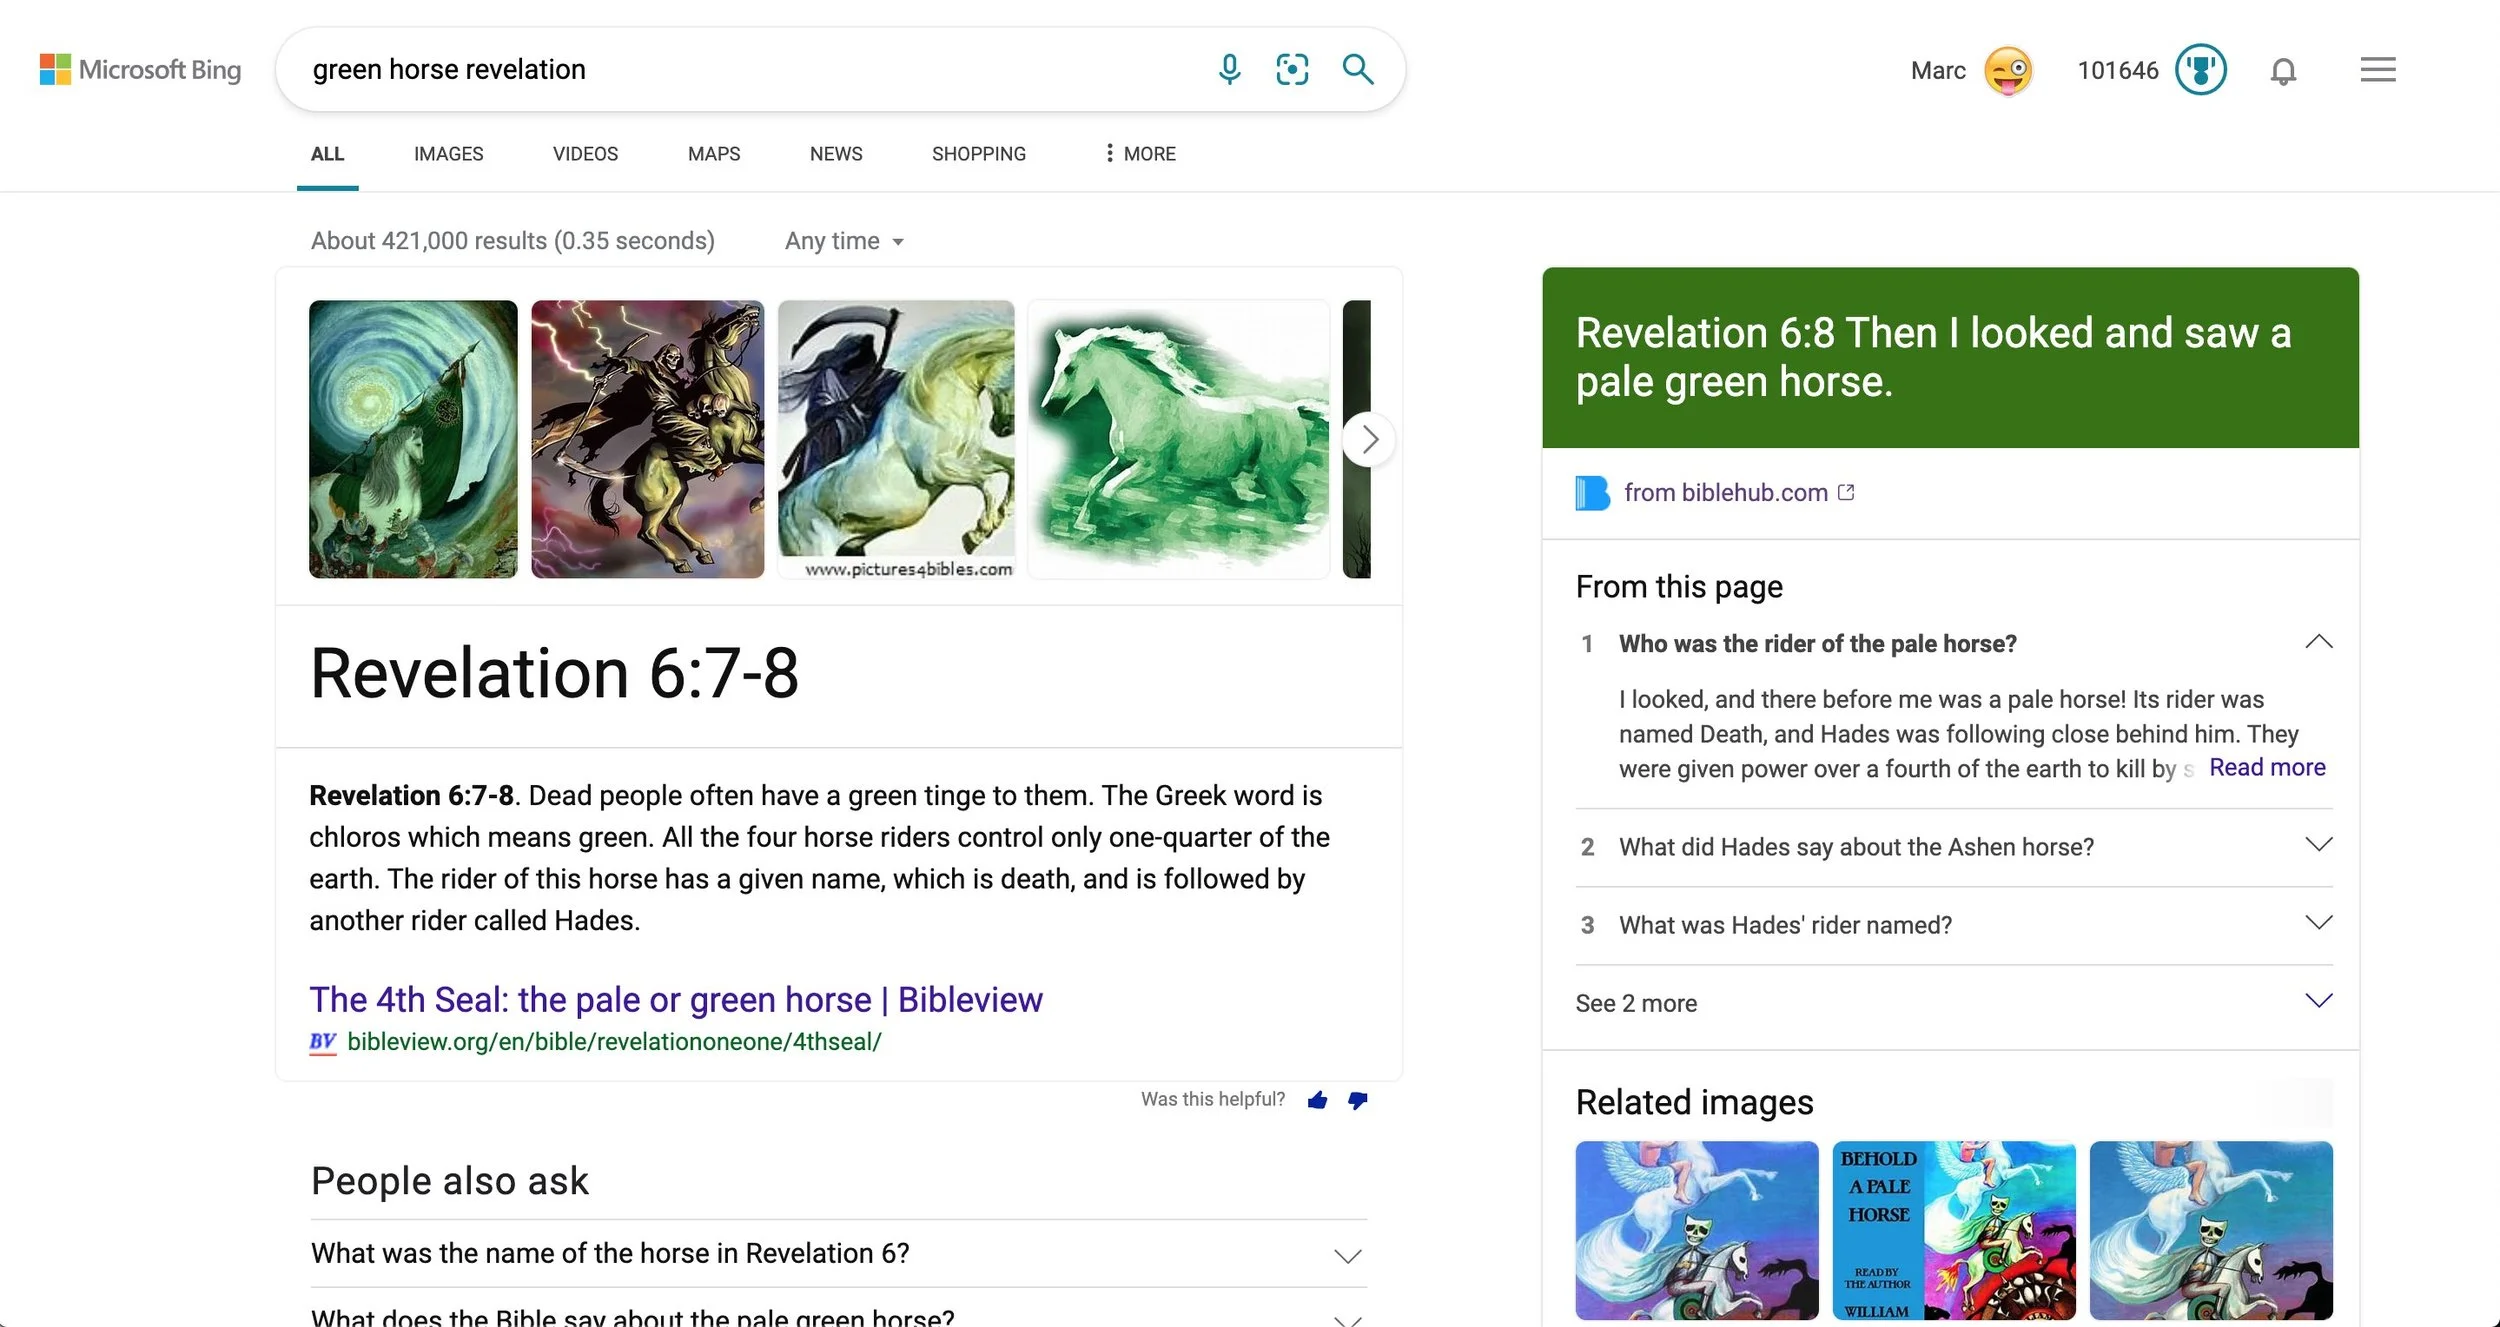
Task: Open the More tabs menu
Action: tap(1140, 154)
